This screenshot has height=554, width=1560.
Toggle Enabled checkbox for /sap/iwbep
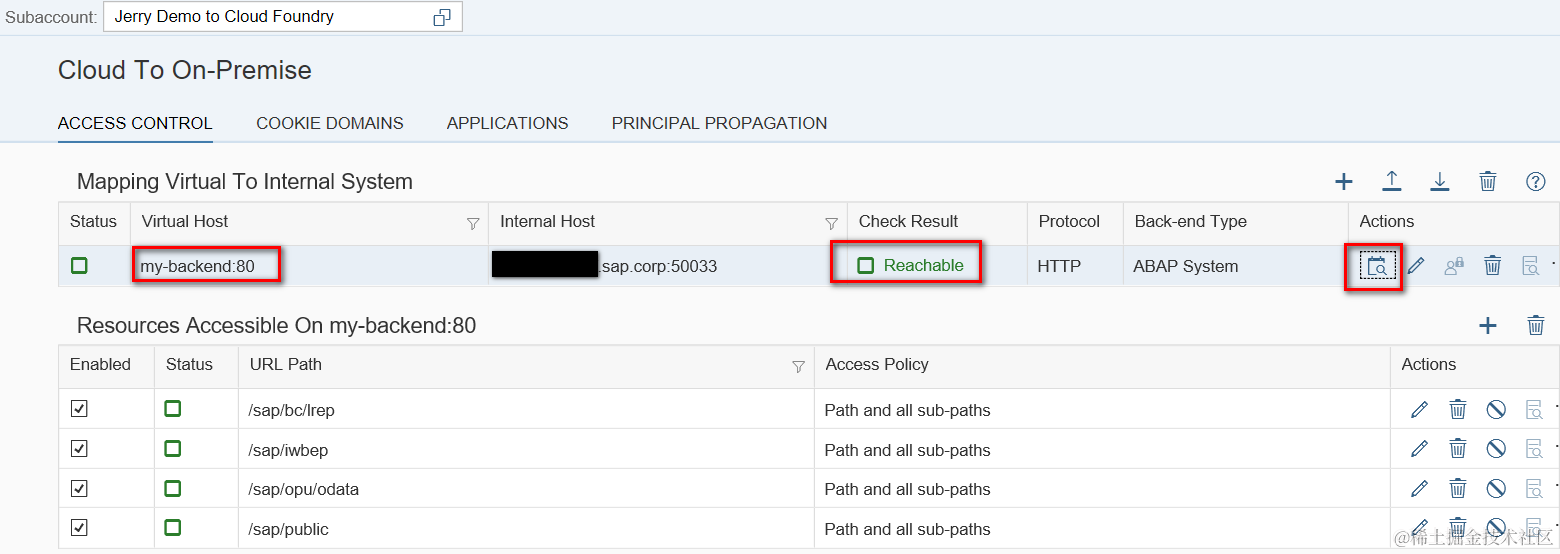79,449
